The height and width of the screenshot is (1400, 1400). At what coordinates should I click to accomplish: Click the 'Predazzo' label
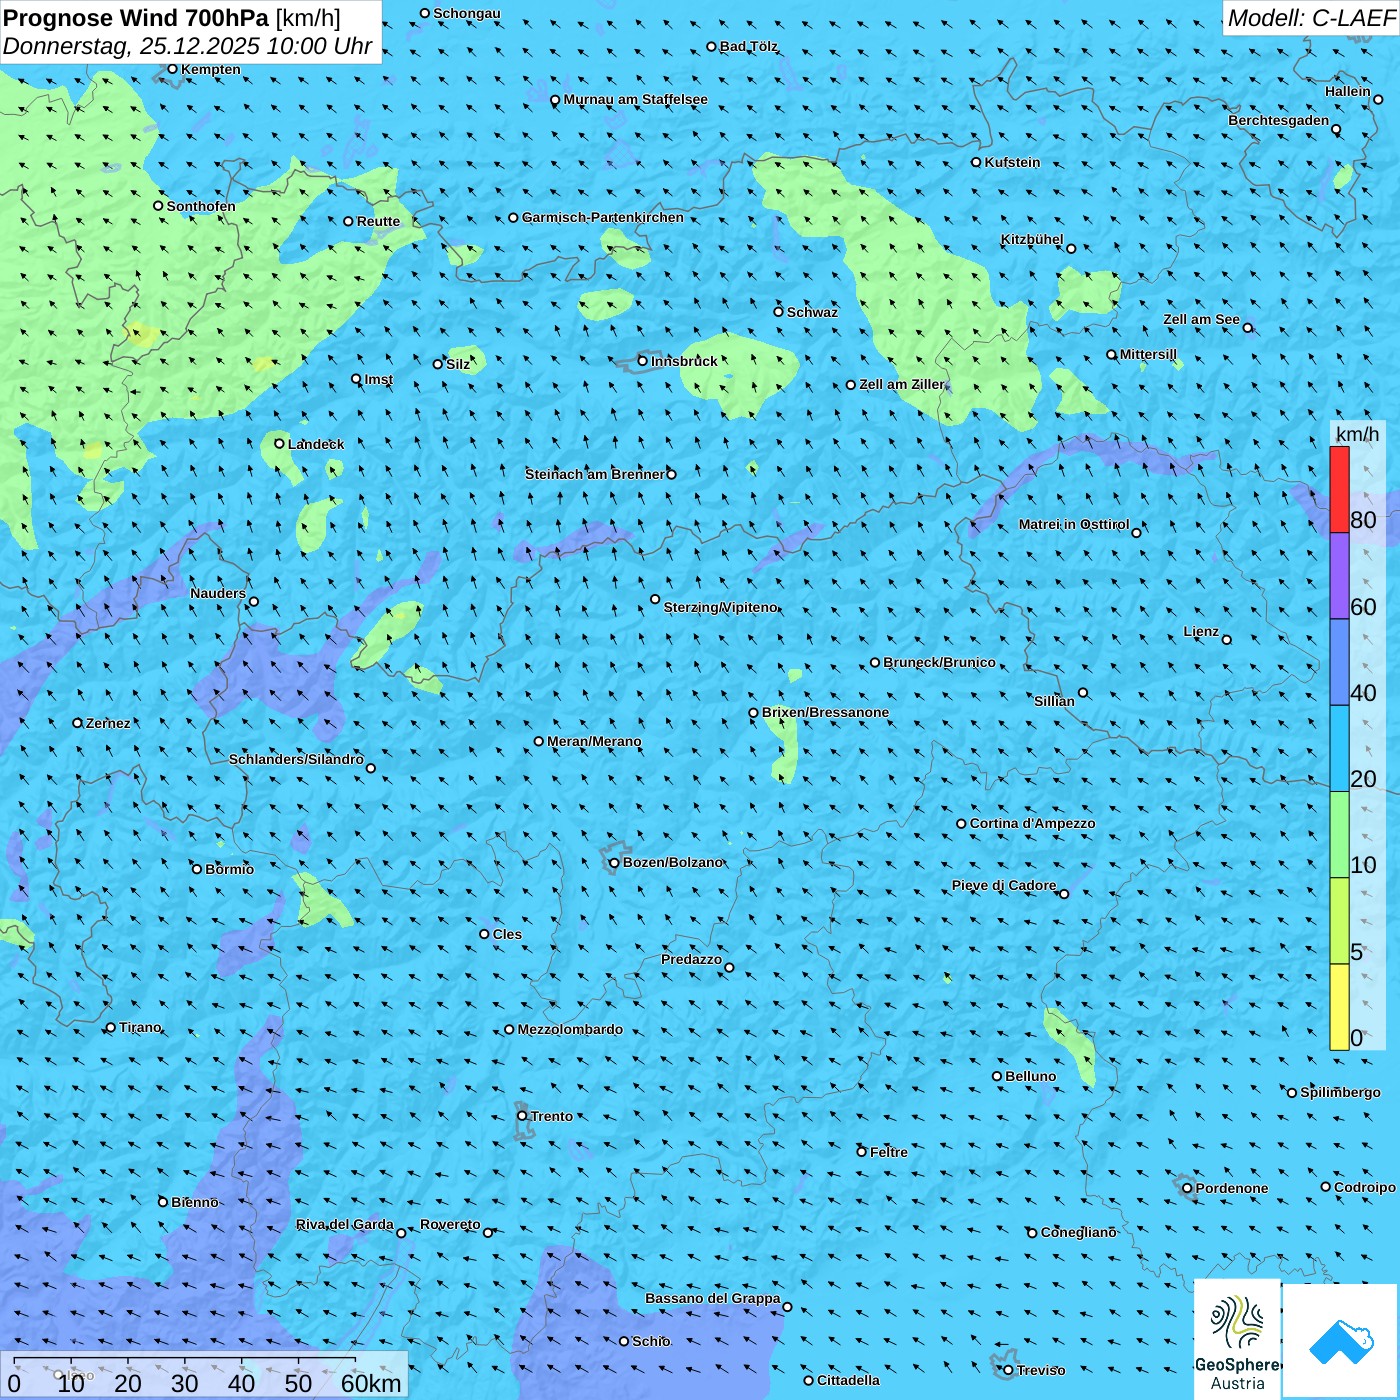691,960
